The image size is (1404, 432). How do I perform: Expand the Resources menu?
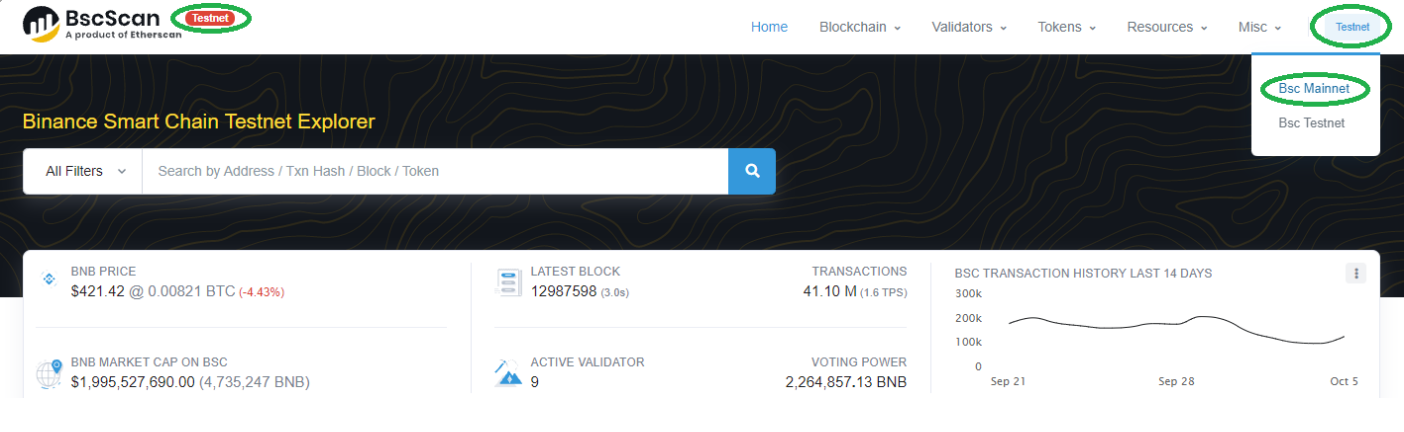tap(1166, 27)
